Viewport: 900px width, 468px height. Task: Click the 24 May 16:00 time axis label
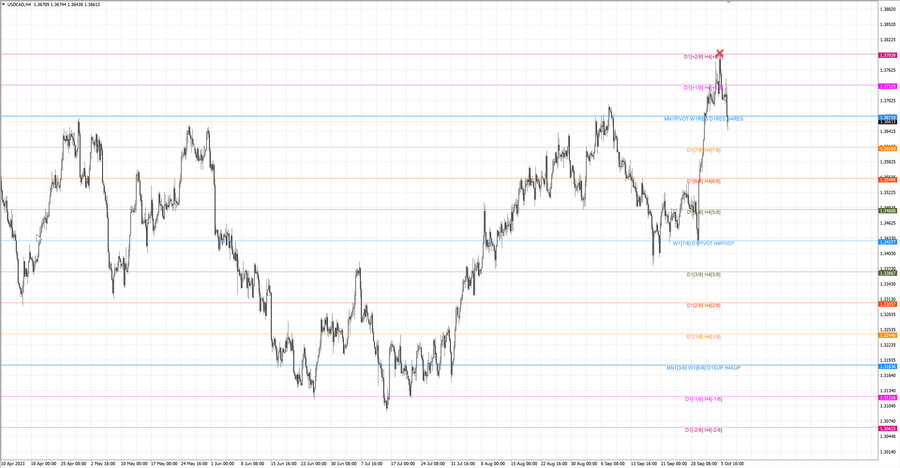click(194, 463)
